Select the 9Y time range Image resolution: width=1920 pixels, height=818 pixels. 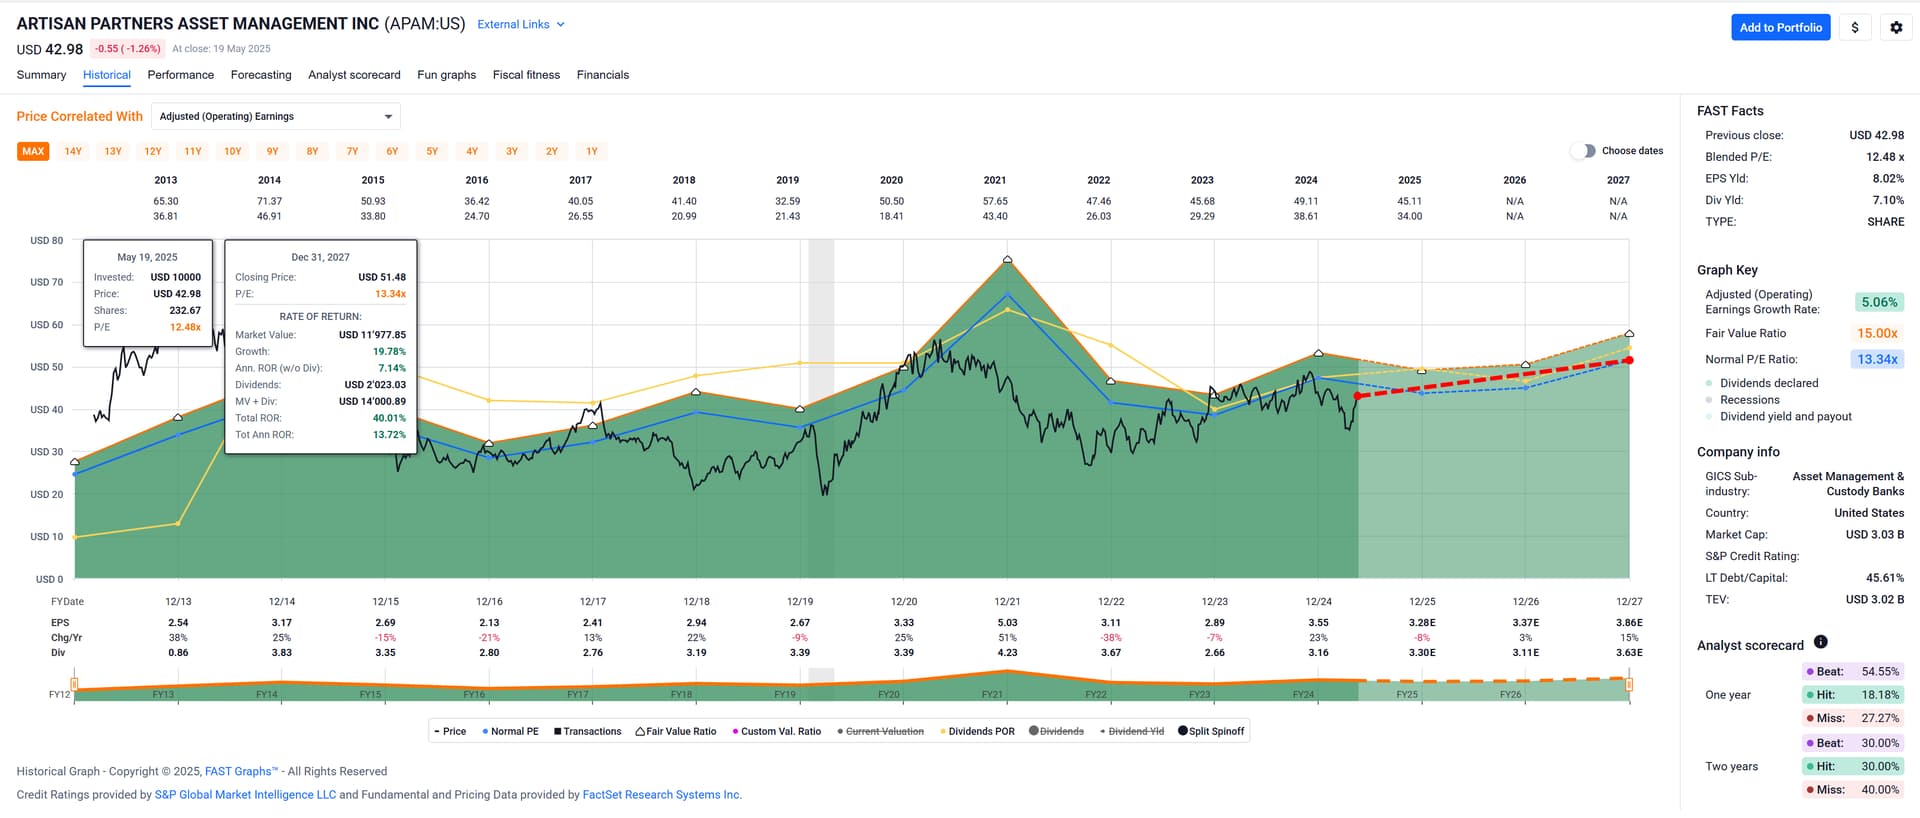(x=273, y=151)
